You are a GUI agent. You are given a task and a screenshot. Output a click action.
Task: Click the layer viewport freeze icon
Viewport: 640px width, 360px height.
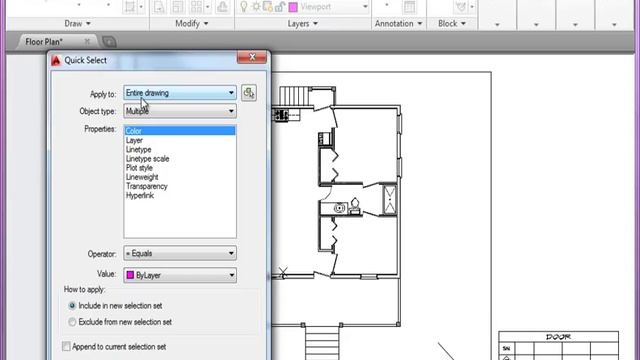point(268,7)
